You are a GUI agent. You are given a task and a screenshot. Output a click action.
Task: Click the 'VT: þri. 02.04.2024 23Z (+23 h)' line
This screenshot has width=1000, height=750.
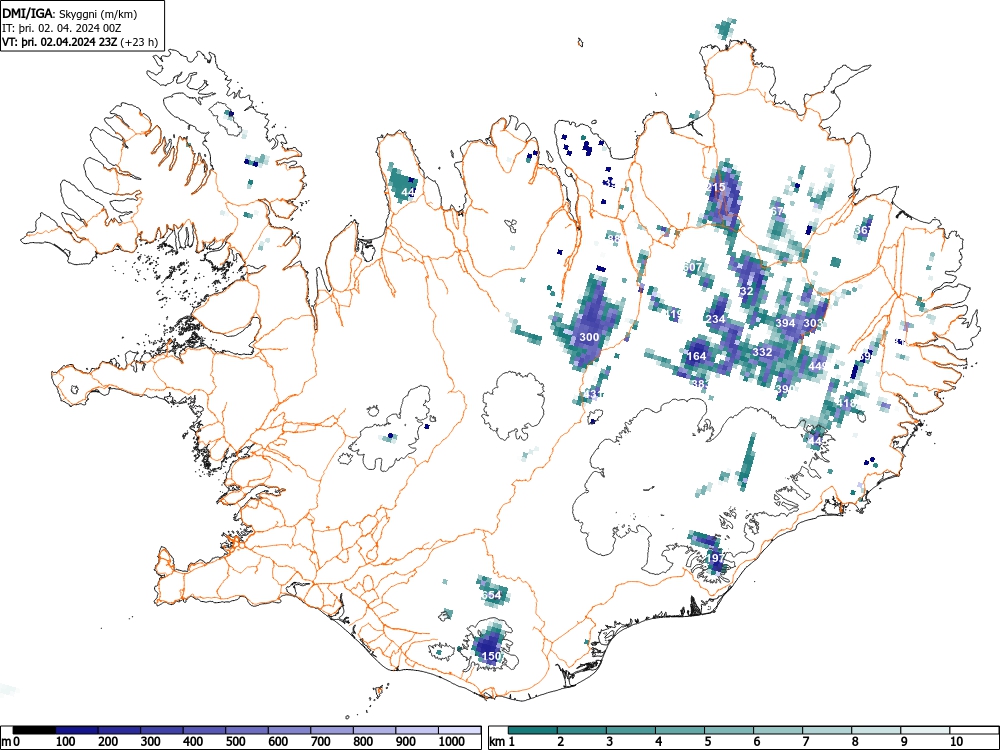(80, 43)
